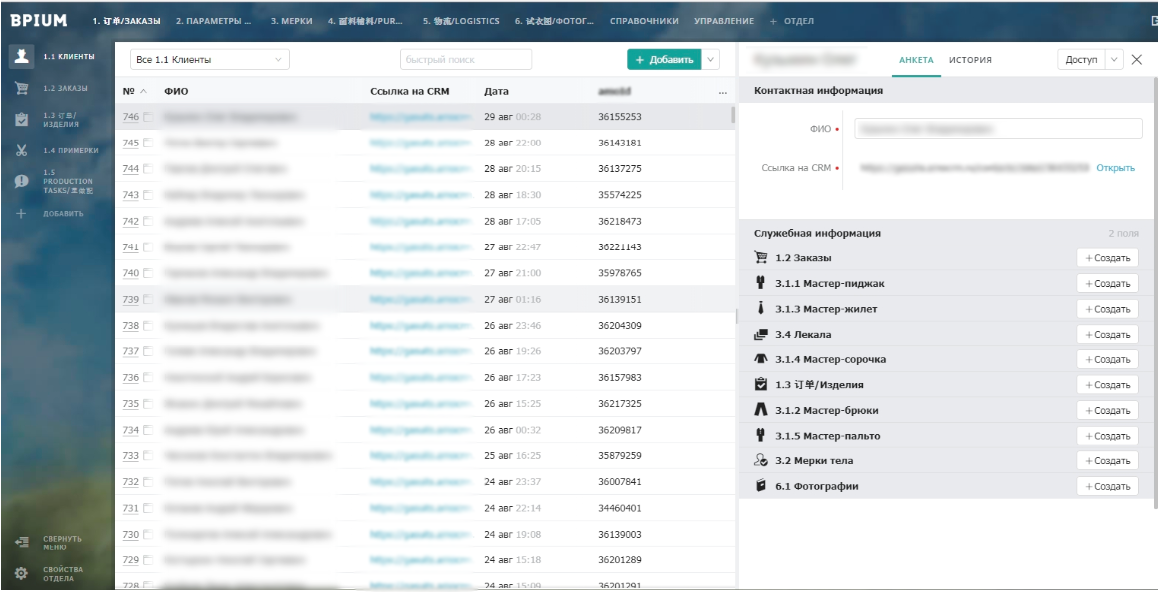Viewport: 1159px width, 592px height.
Task: Select the cell with ID 36155253
Action: pyautogui.click(x=619, y=117)
